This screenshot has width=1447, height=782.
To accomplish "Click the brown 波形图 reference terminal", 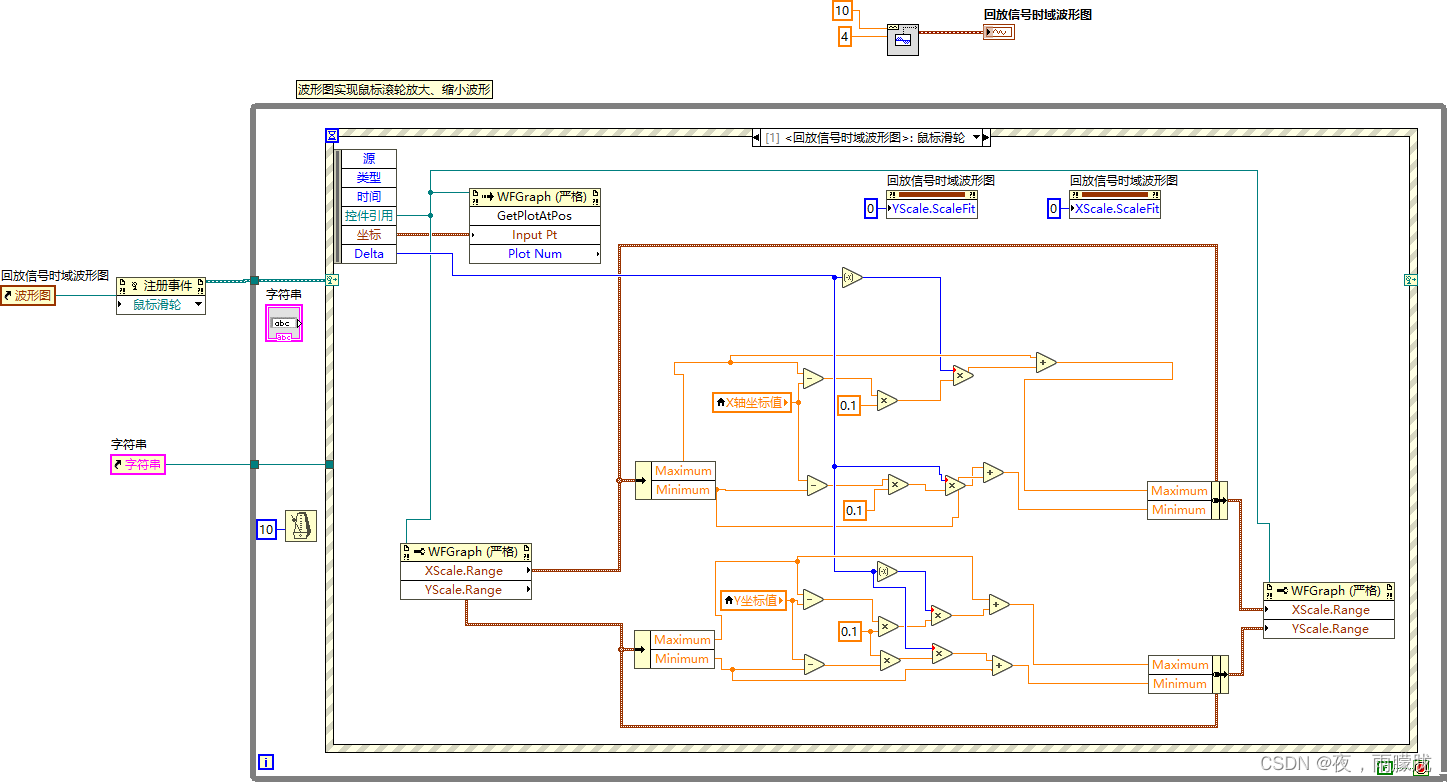I will tap(28, 295).
